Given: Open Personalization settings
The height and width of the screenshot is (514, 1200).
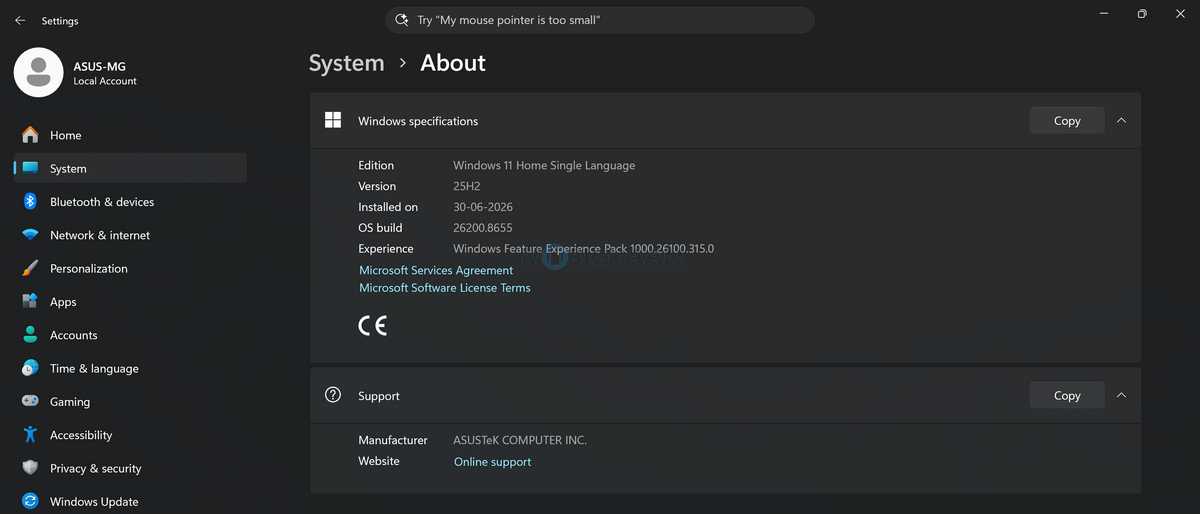Looking at the screenshot, I should point(130,268).
